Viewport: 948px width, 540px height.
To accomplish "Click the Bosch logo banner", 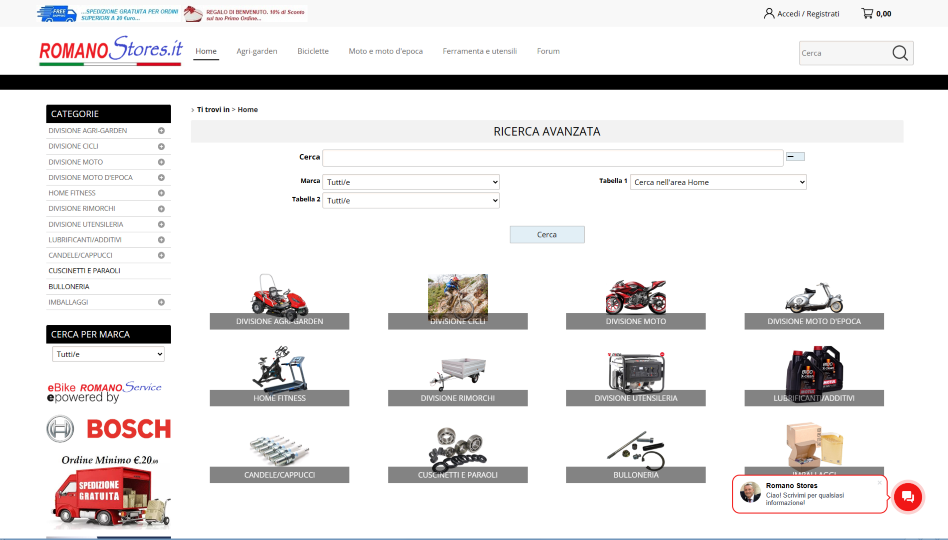I will [x=108, y=429].
